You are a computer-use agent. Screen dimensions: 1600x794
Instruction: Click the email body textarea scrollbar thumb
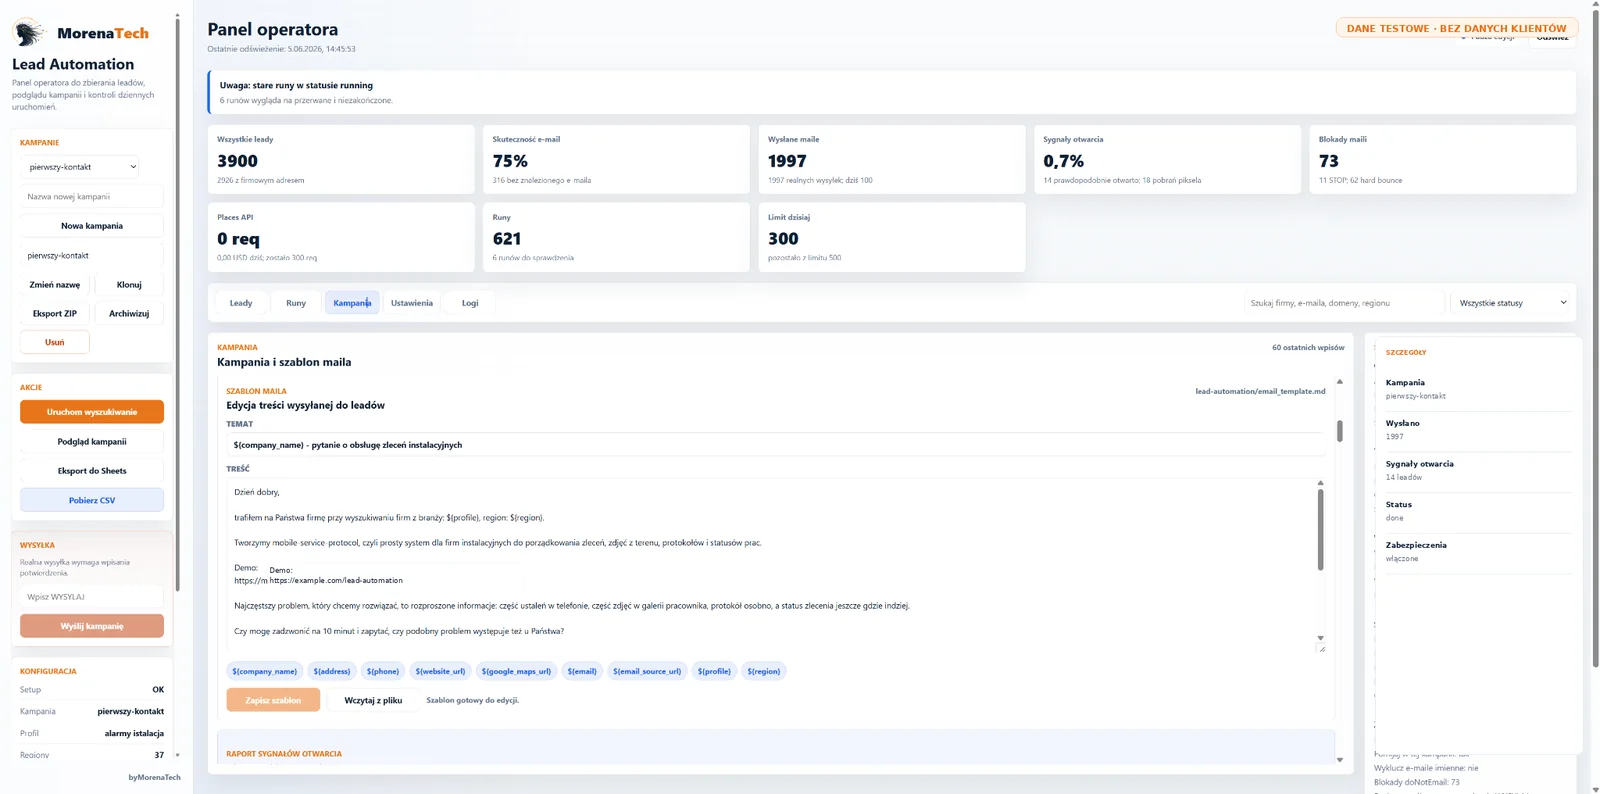pos(1320,530)
